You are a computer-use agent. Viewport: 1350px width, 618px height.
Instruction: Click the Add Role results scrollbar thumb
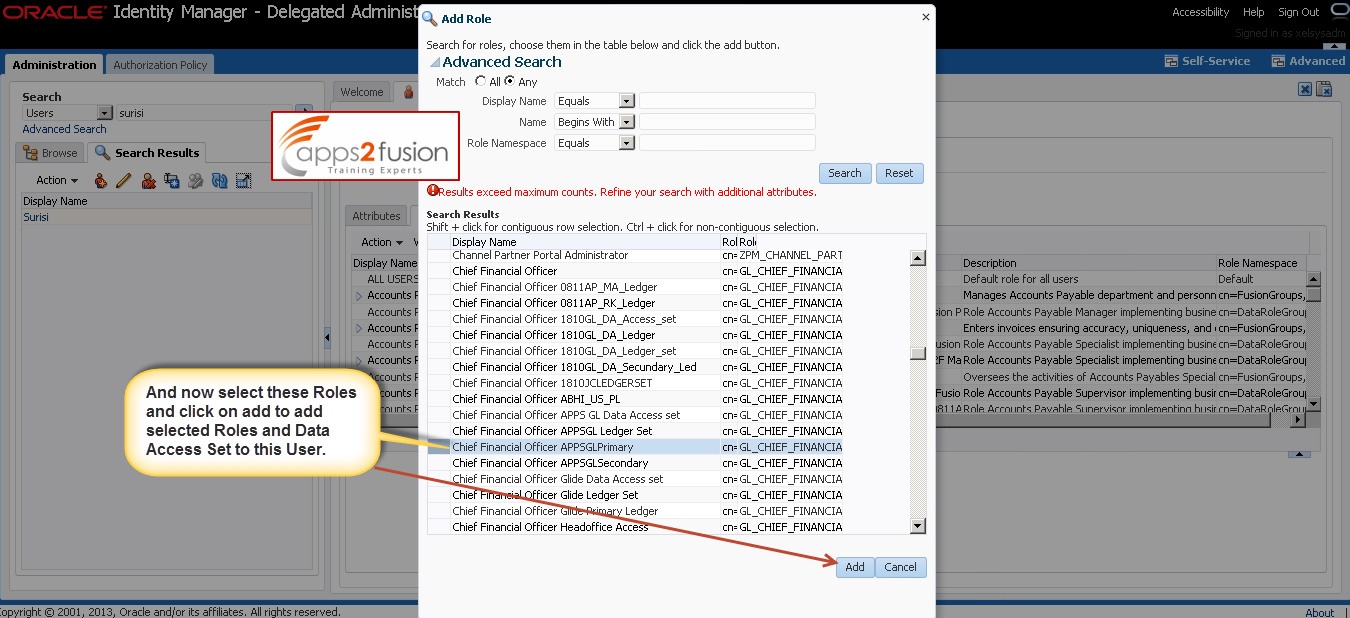(918, 353)
